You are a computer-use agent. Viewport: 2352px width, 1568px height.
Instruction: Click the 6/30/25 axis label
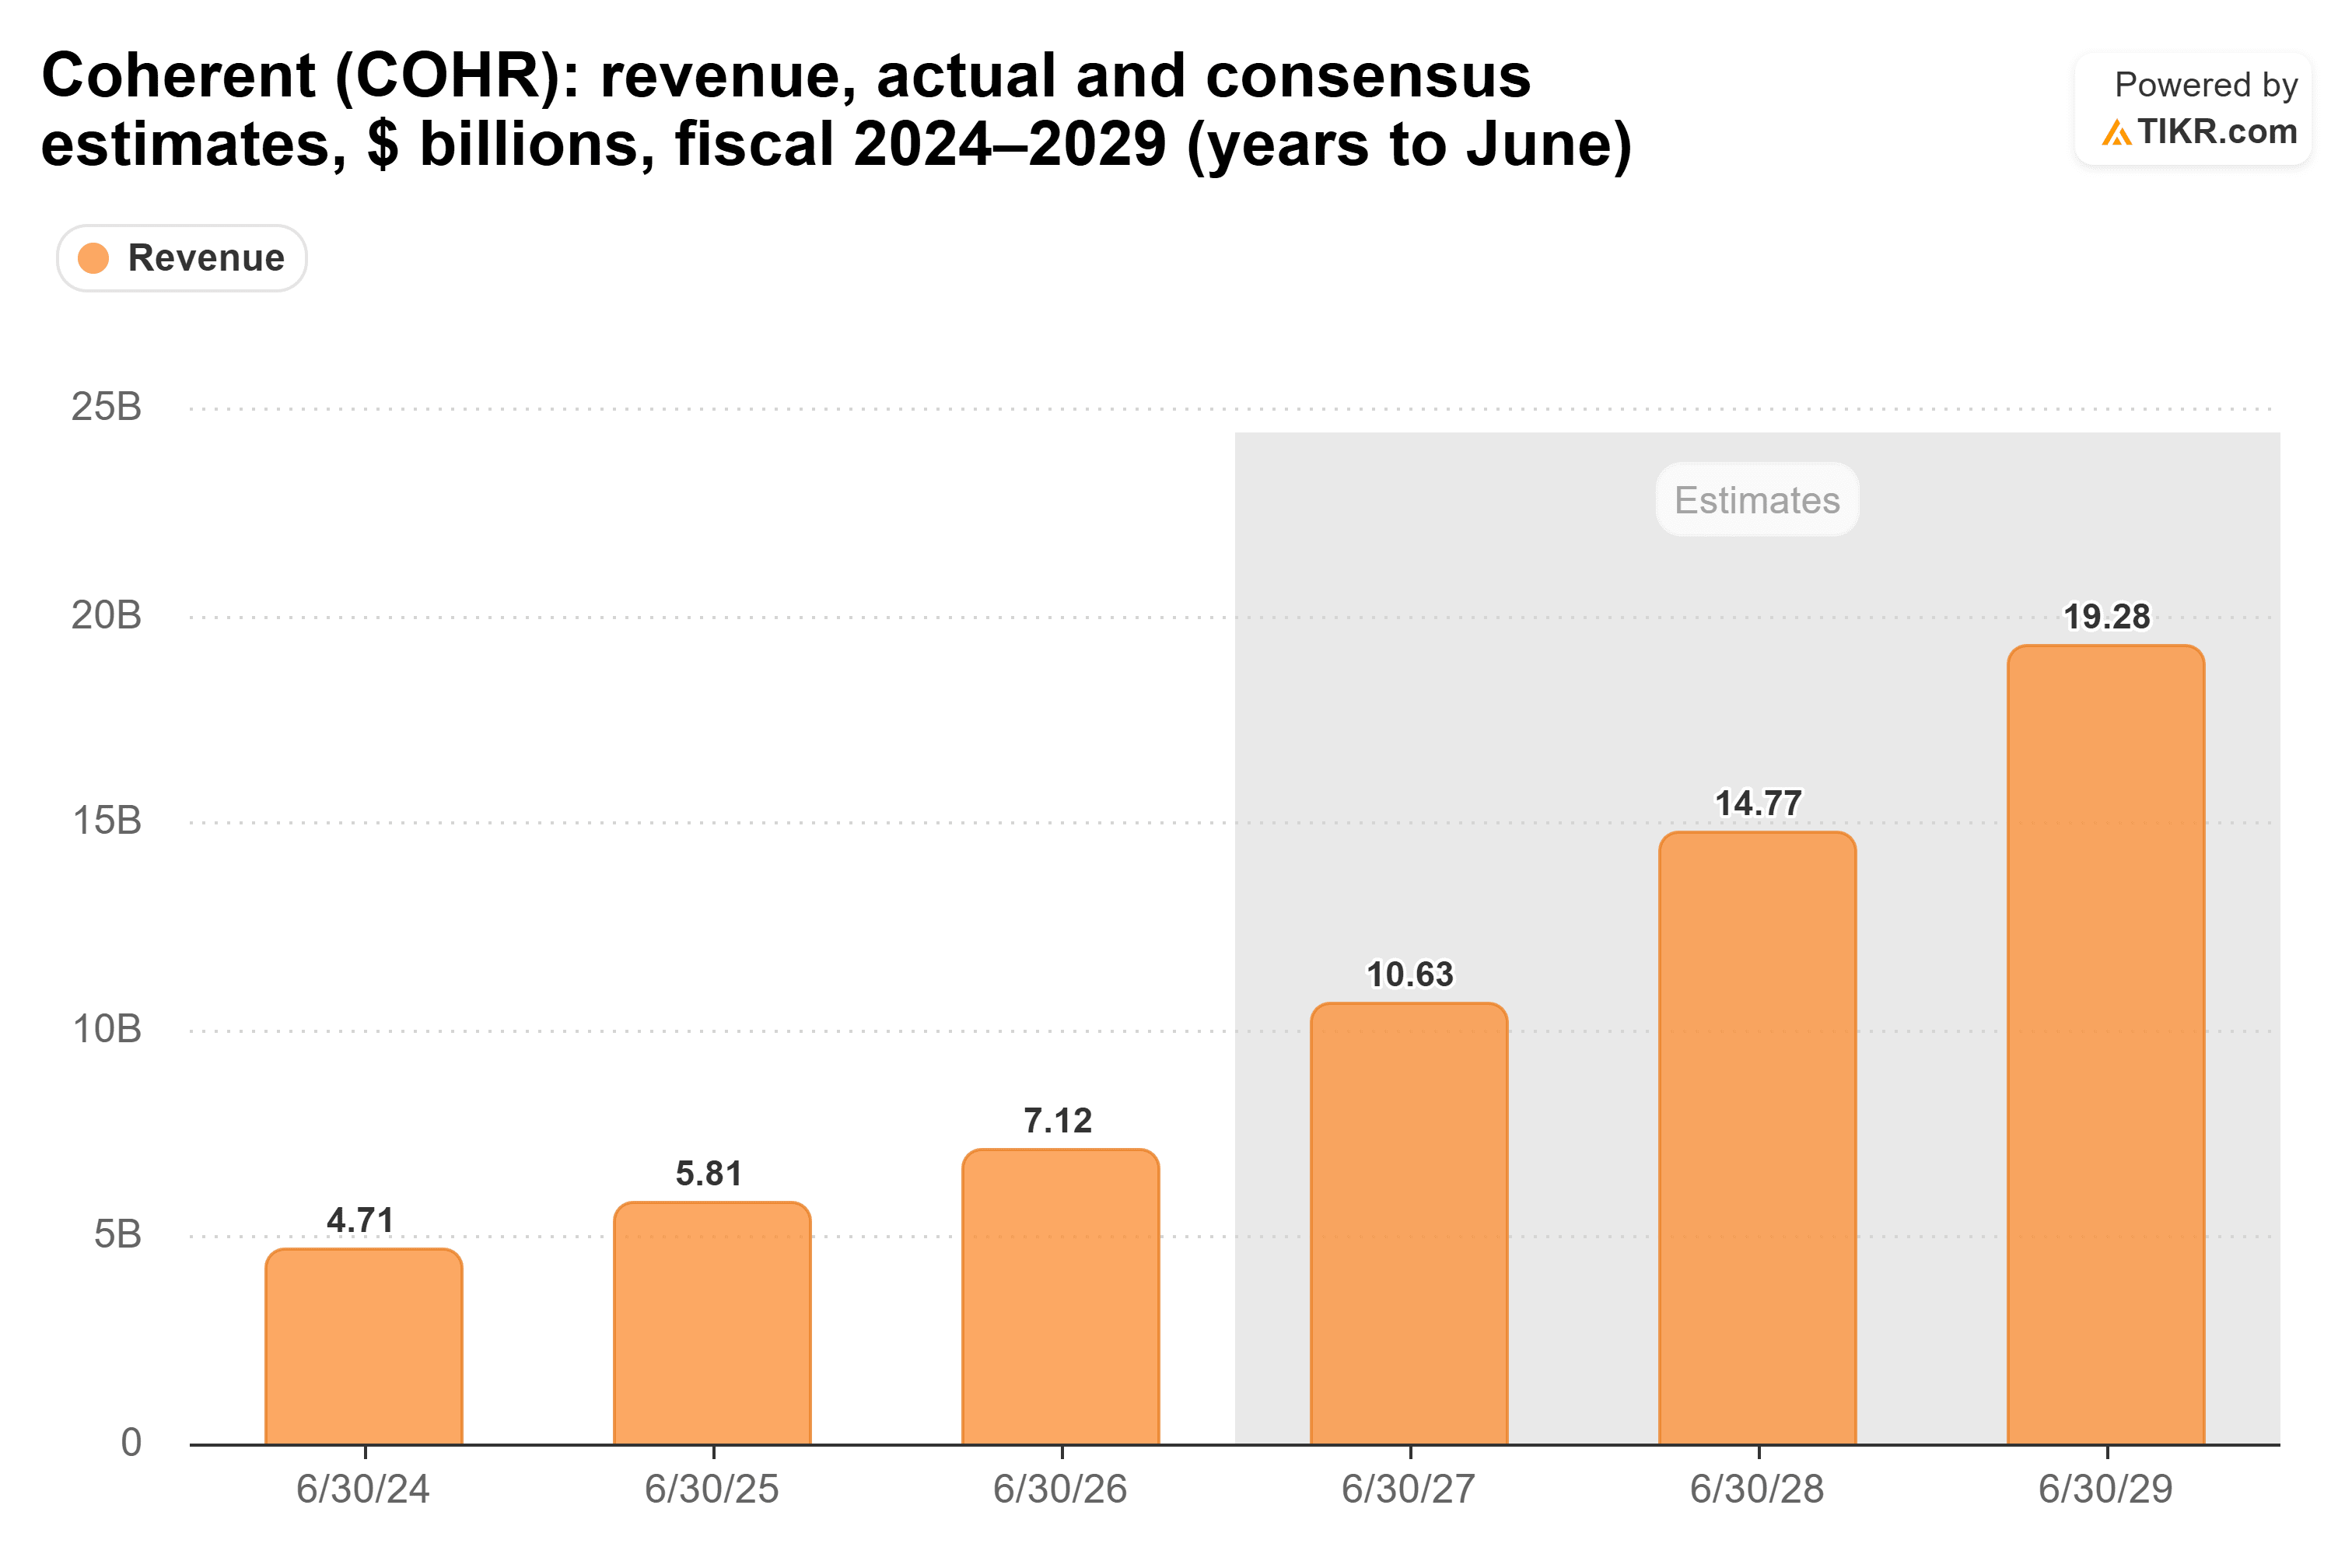pyautogui.click(x=711, y=1489)
